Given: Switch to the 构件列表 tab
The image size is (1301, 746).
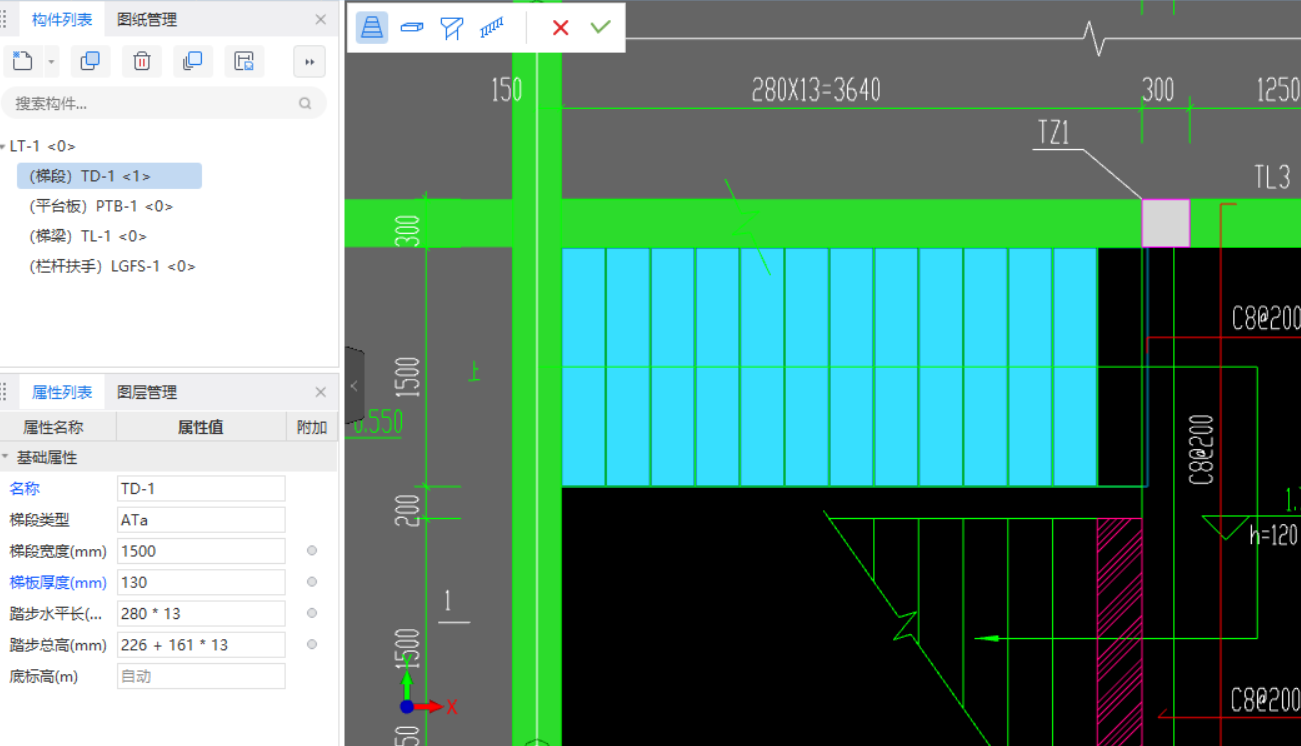Looking at the screenshot, I should tap(62, 20).
